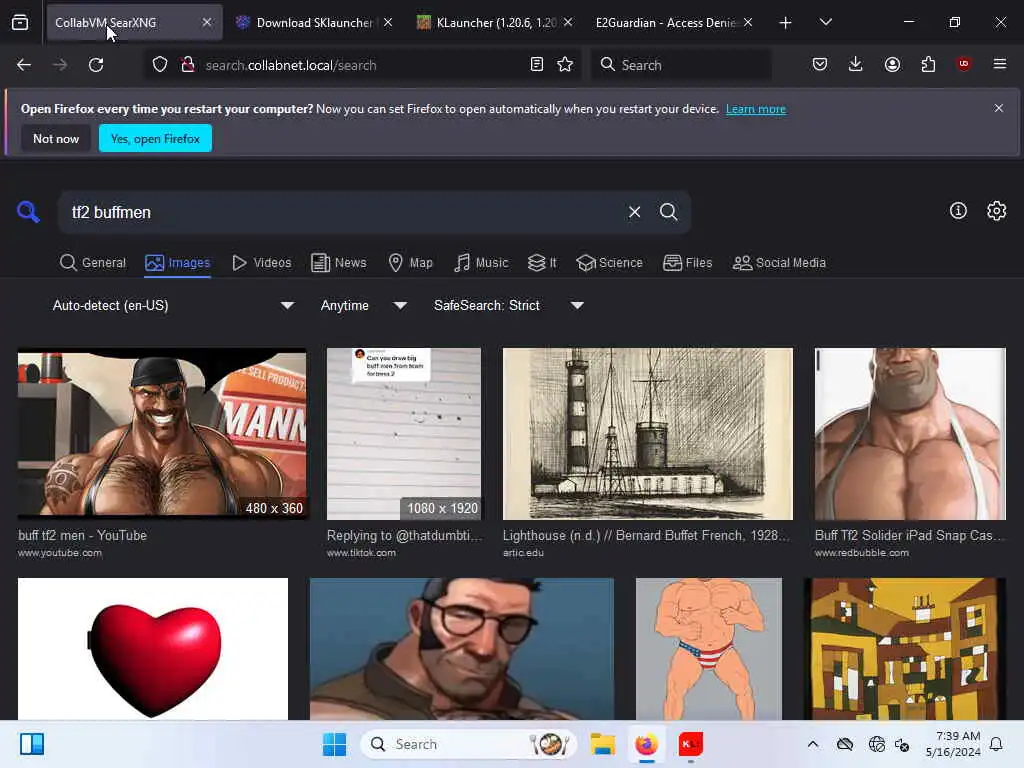Open the uBlock Origin extension icon
This screenshot has height=768, width=1024.
(964, 64)
